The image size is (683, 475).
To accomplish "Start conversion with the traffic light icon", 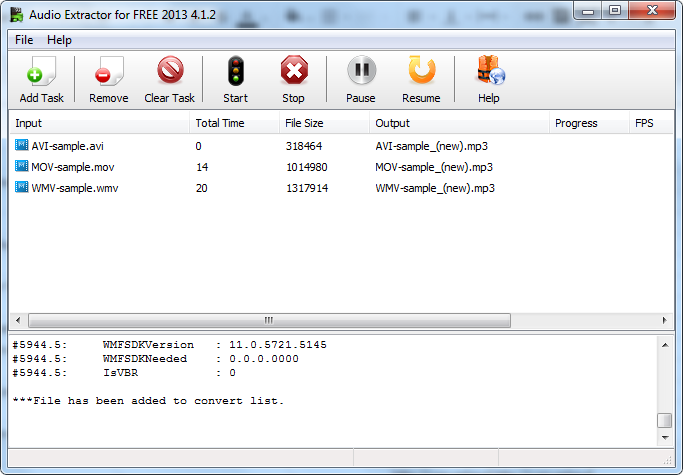I will pyautogui.click(x=236, y=71).
